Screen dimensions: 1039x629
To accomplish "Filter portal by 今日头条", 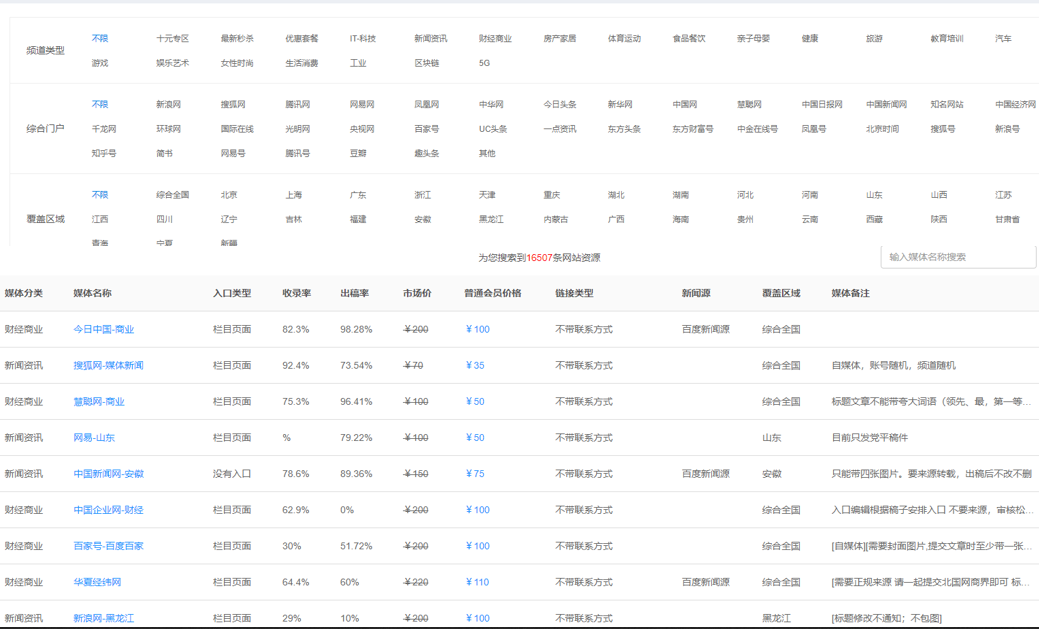I will 559,104.
